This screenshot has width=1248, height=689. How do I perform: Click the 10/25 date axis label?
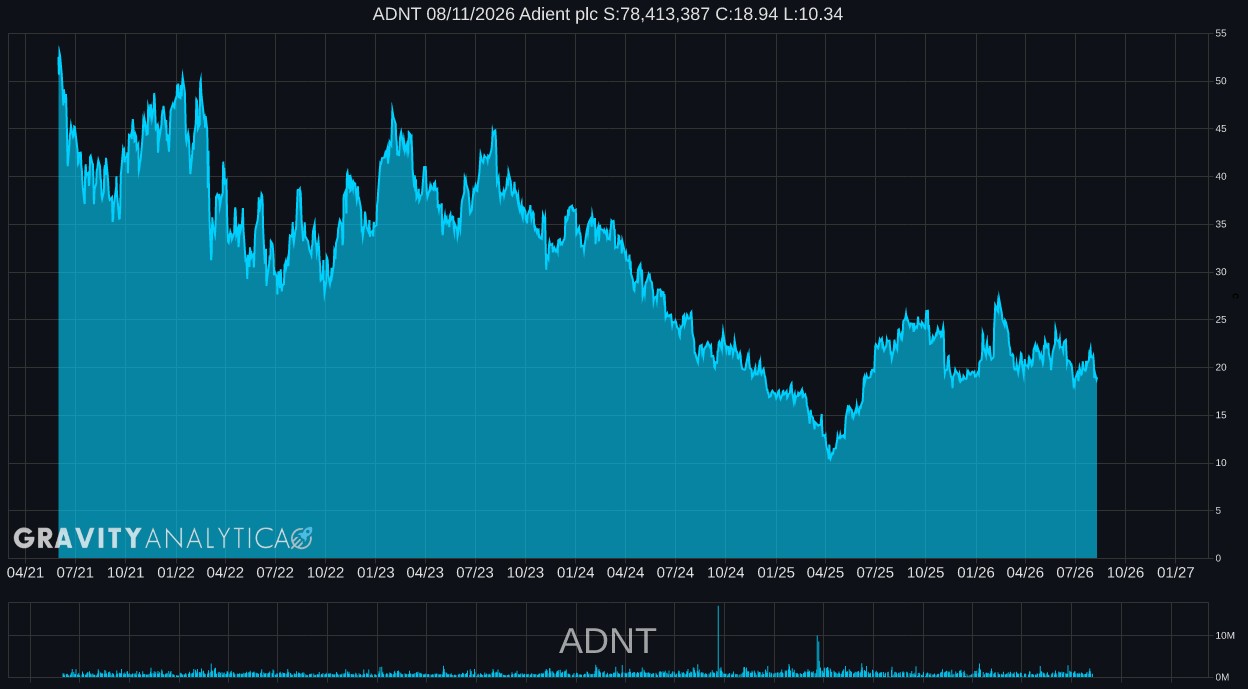(x=925, y=573)
